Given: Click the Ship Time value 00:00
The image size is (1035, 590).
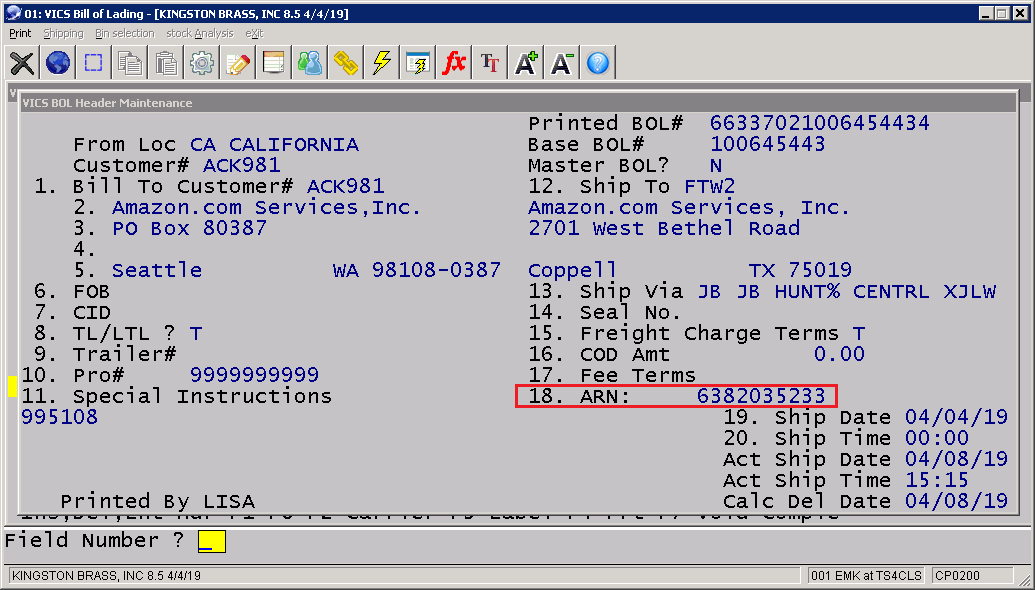Looking at the screenshot, I should tap(937, 438).
